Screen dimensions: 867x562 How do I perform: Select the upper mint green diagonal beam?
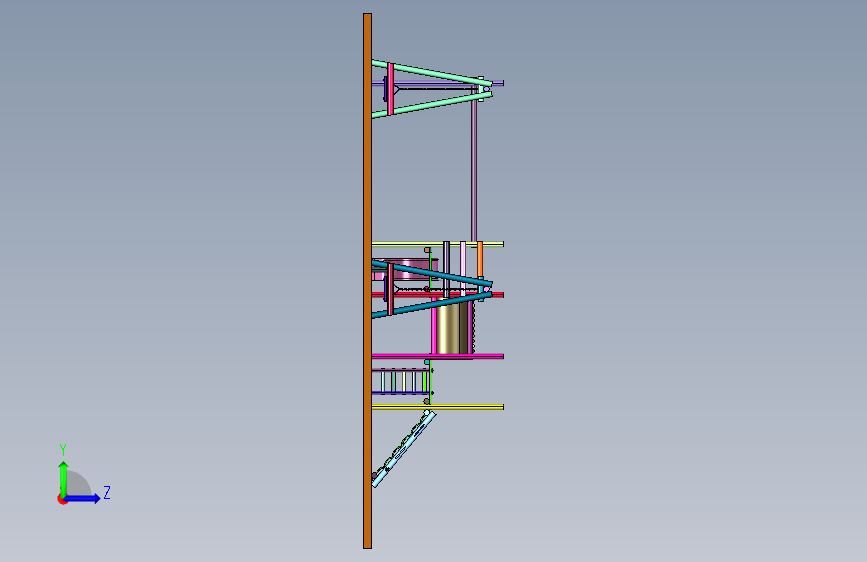click(431, 73)
